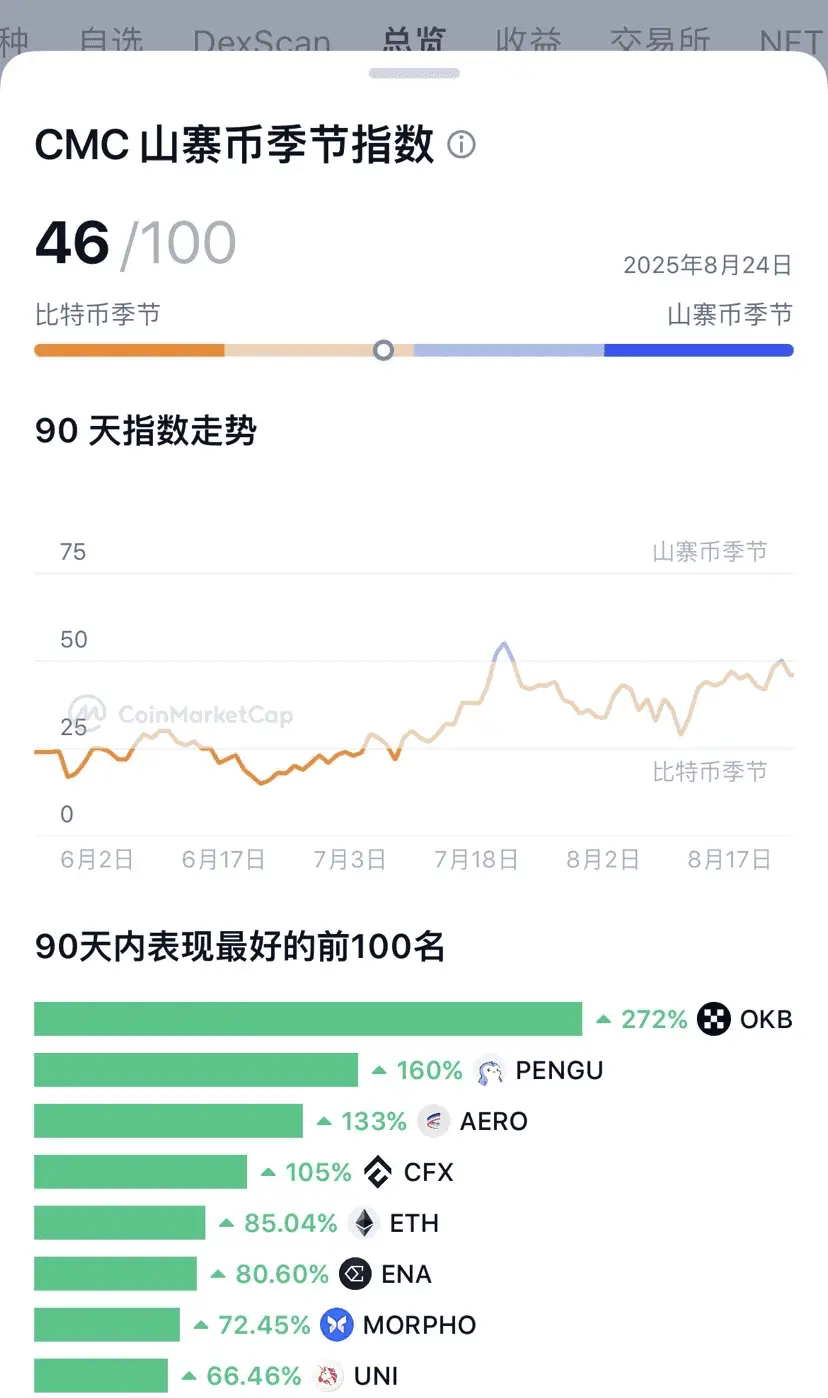Select the CFX coin logo
The width and height of the screenshot is (828, 1398).
377,1172
